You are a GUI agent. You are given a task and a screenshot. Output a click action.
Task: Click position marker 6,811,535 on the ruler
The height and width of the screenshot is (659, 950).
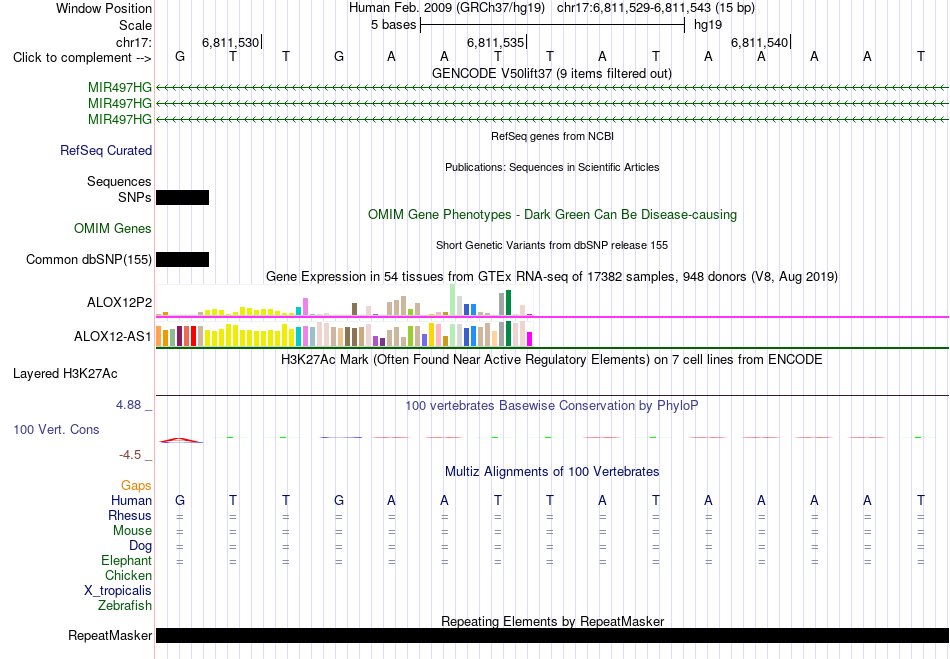(496, 42)
